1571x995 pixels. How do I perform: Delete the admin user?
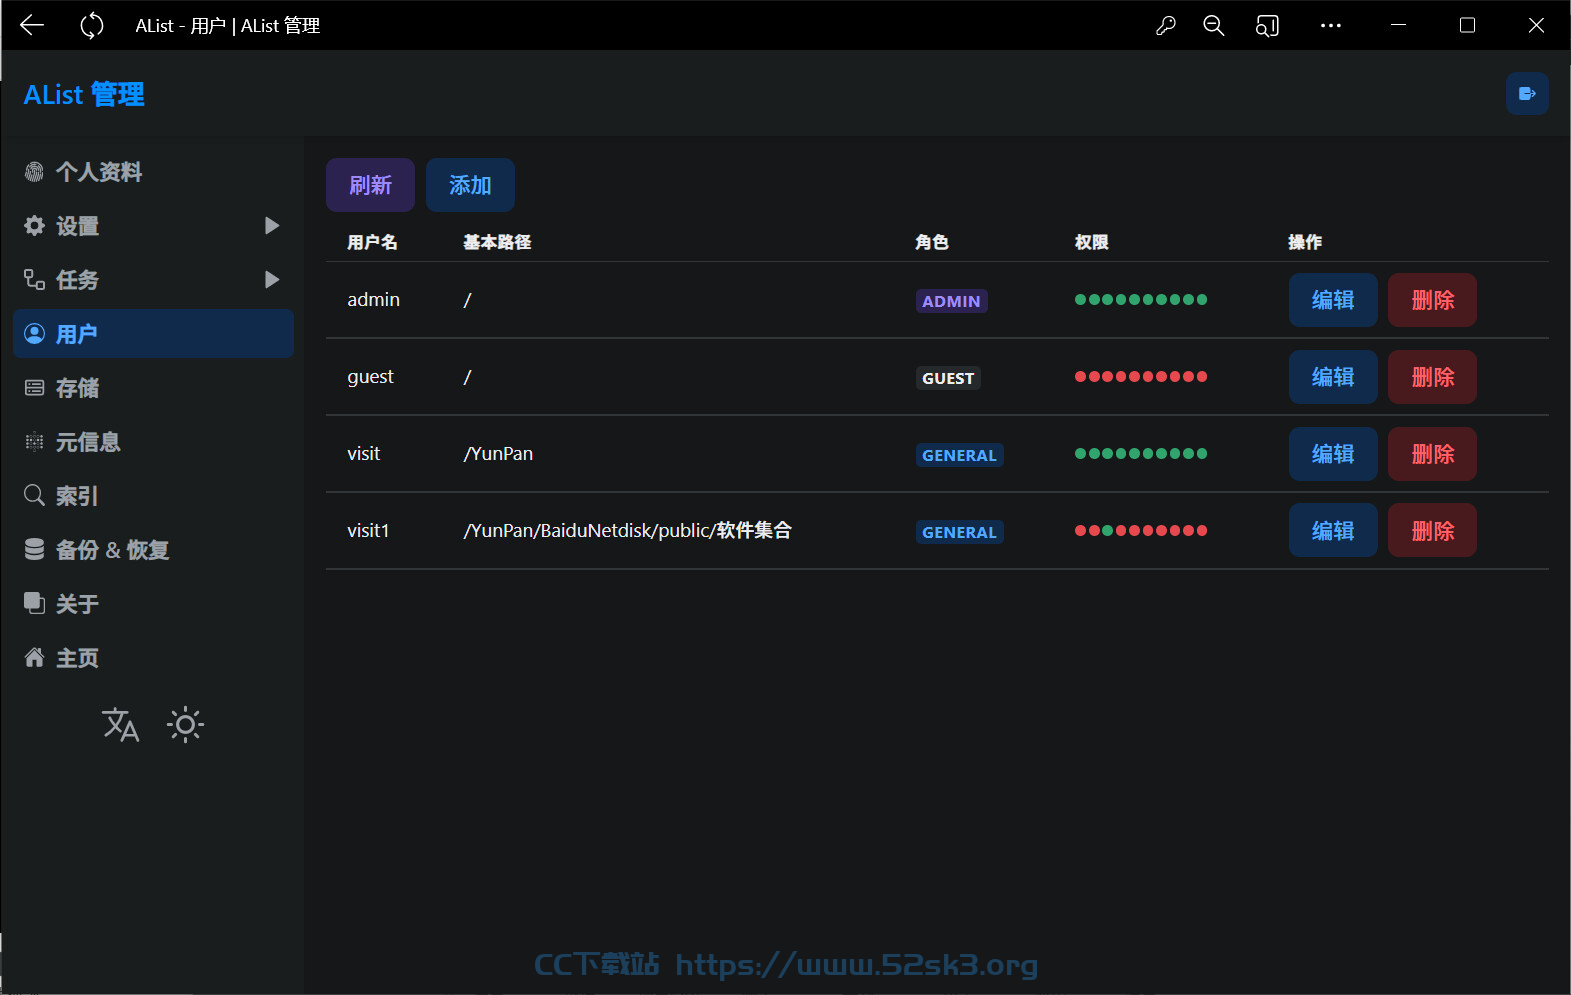pos(1432,300)
